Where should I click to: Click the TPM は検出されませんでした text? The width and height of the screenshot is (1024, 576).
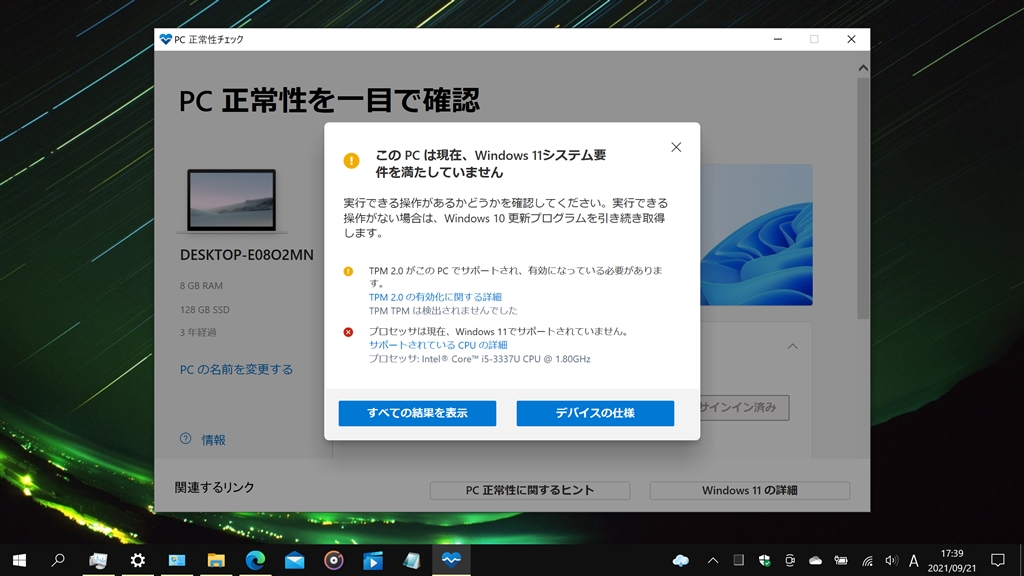pyautogui.click(x=443, y=311)
